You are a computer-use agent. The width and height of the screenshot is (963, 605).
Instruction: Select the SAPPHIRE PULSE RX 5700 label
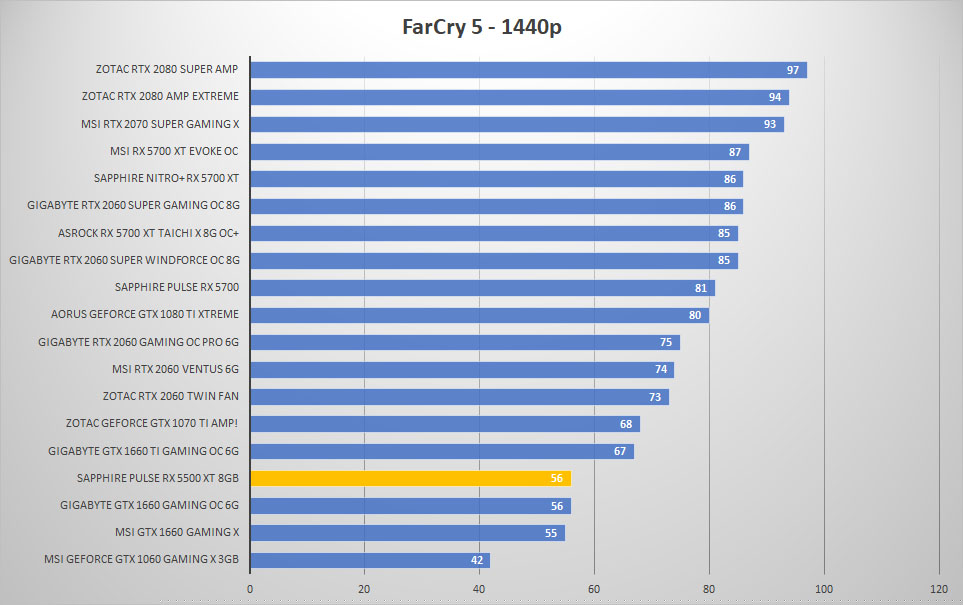point(177,287)
